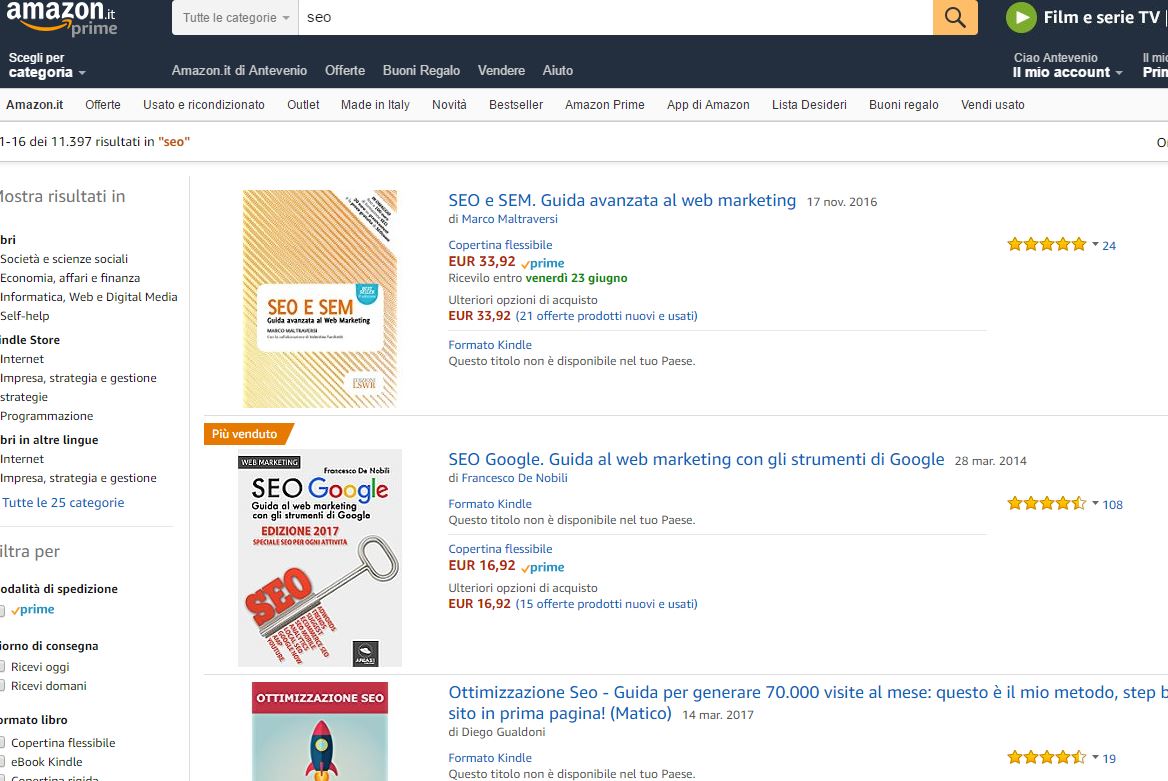Open Amazon.it di Antevenio in top navigation

[239, 71]
